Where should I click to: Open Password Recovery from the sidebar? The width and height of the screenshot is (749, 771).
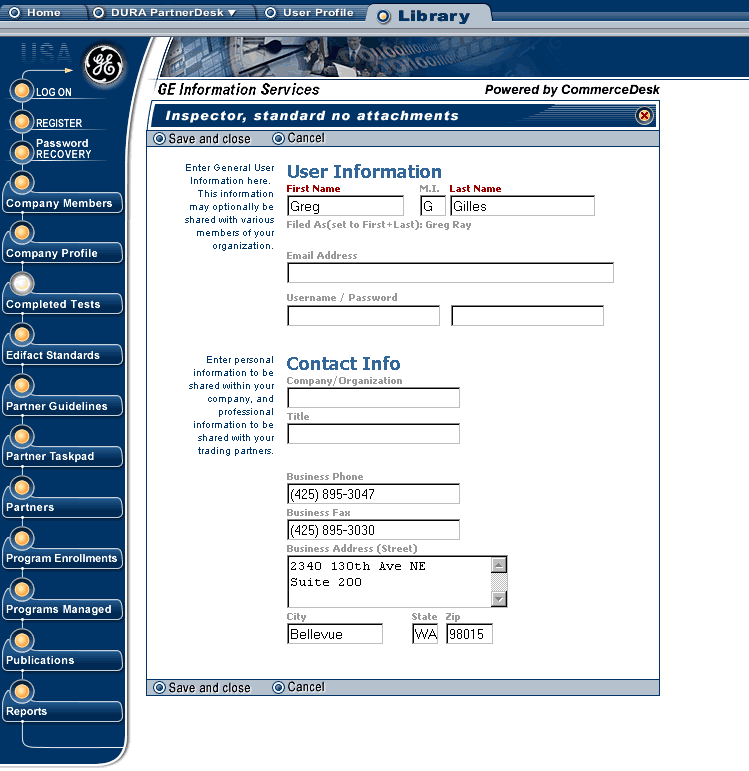[x=62, y=149]
